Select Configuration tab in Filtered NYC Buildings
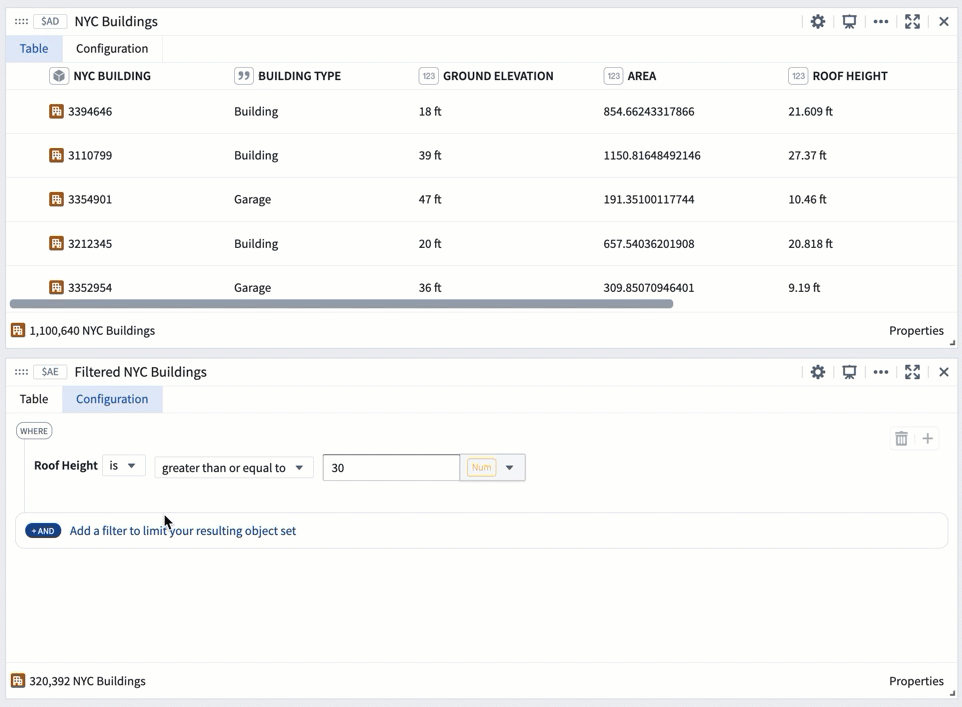Screen dimensions: 962x707 (112, 399)
